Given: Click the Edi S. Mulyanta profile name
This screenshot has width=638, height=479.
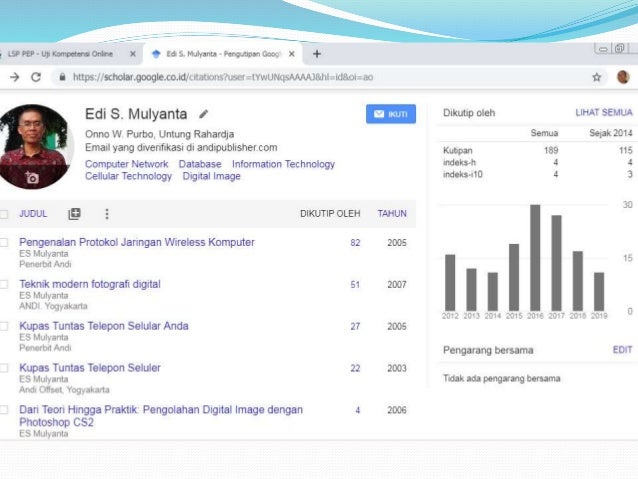Looking at the screenshot, I should (x=136, y=114).
